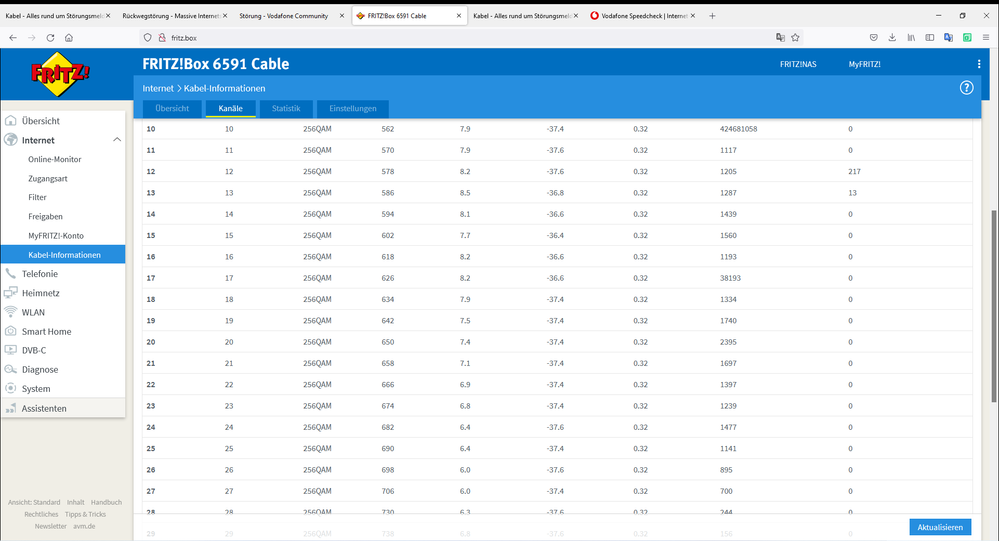Viewport: 999px width, 541px height.
Task: Click Internet in the breadcrumb
Action: pos(158,88)
